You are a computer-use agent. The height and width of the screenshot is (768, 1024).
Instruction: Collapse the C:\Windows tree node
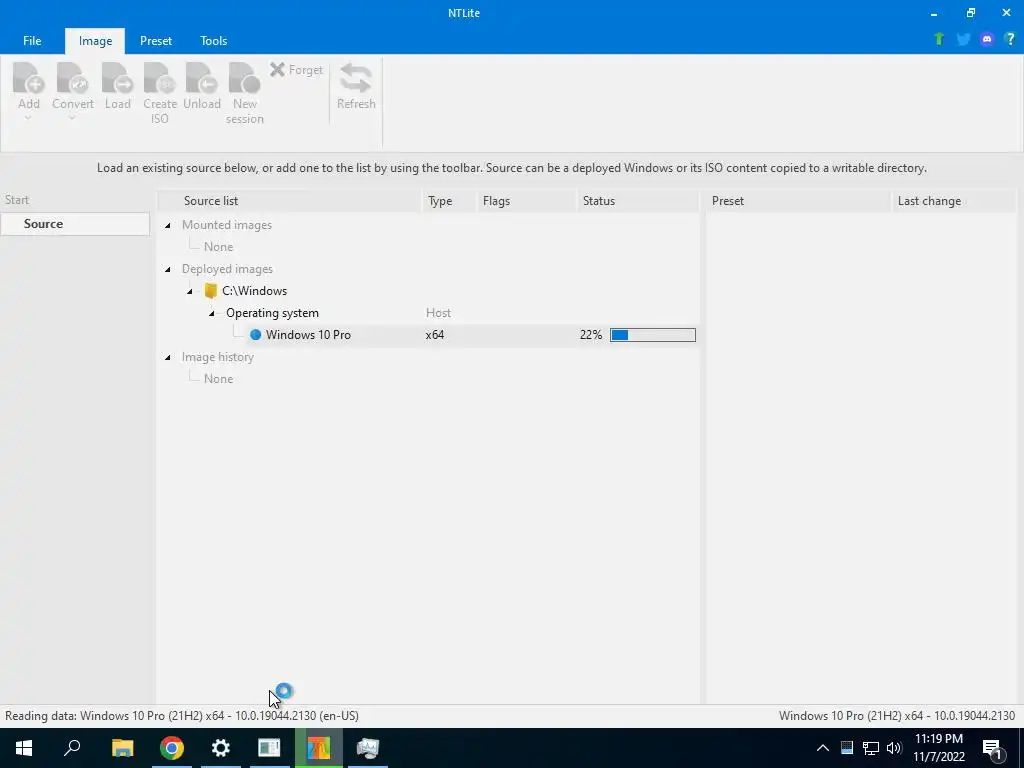[x=190, y=291]
